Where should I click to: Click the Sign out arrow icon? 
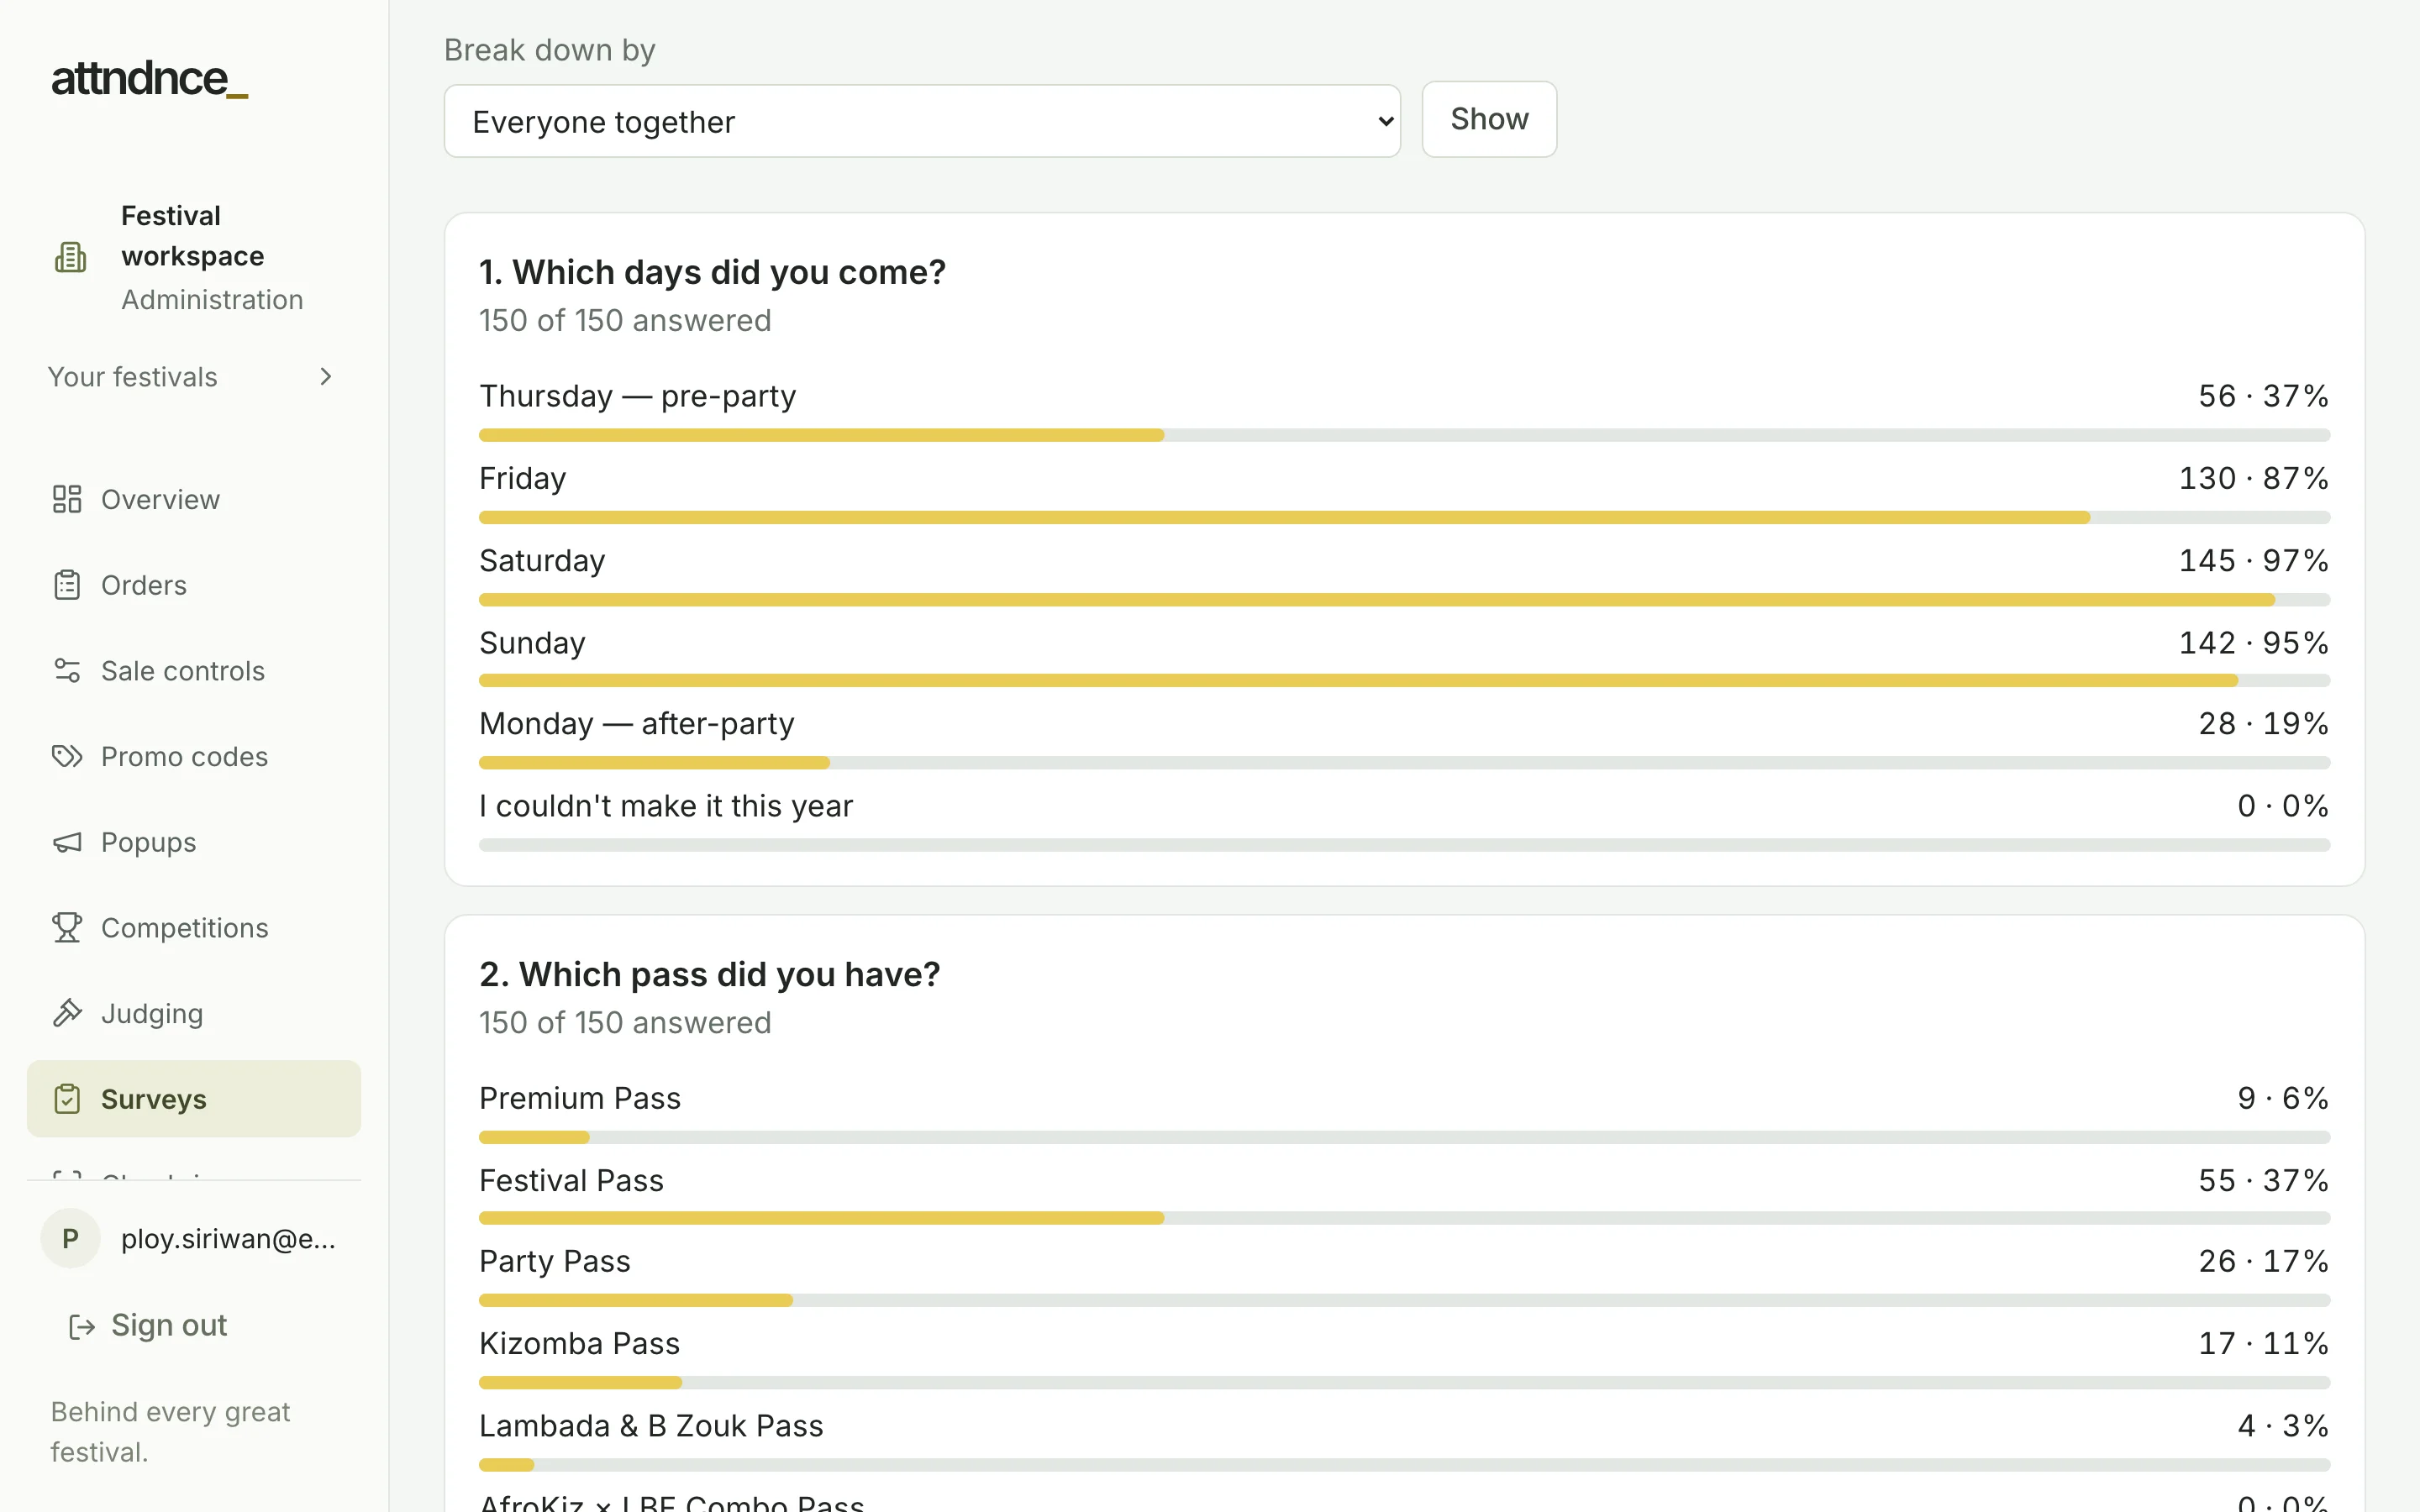click(x=82, y=1326)
